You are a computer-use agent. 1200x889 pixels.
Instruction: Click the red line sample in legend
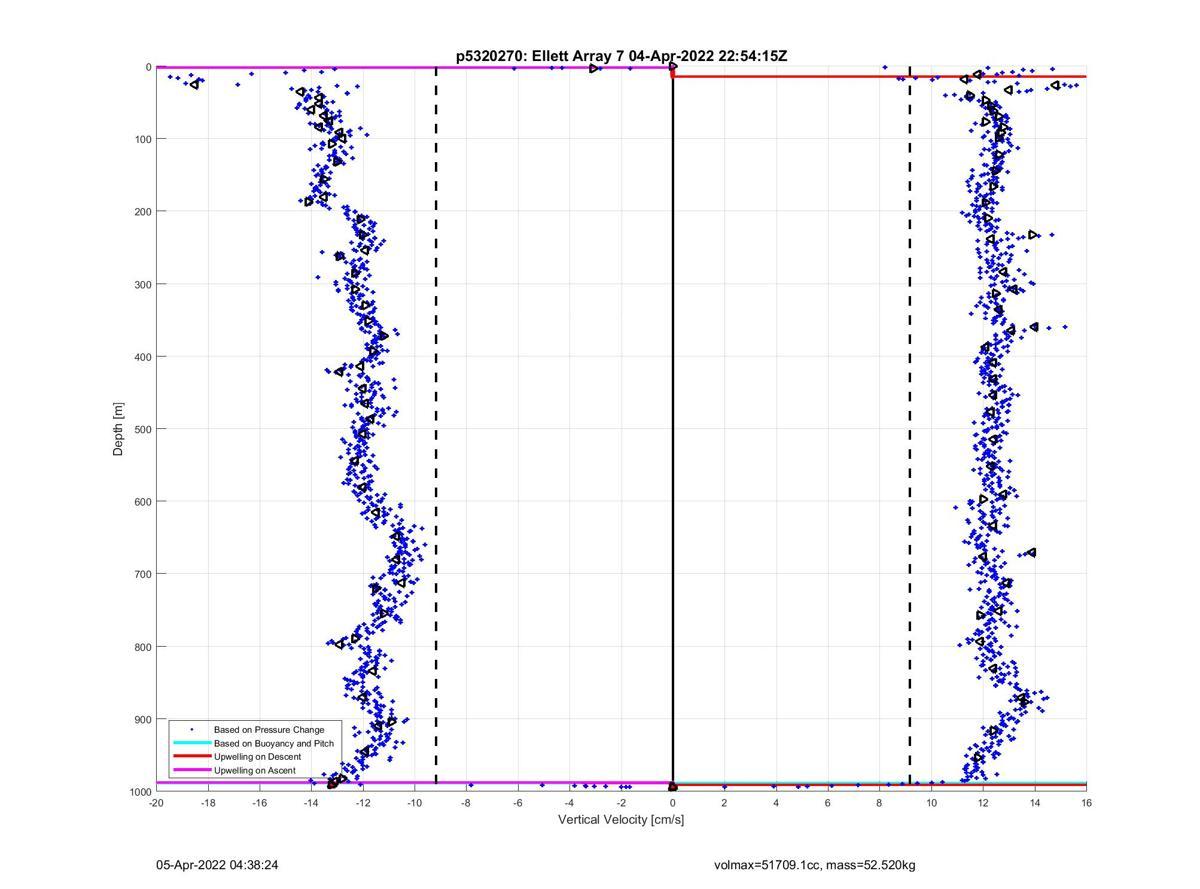point(191,757)
